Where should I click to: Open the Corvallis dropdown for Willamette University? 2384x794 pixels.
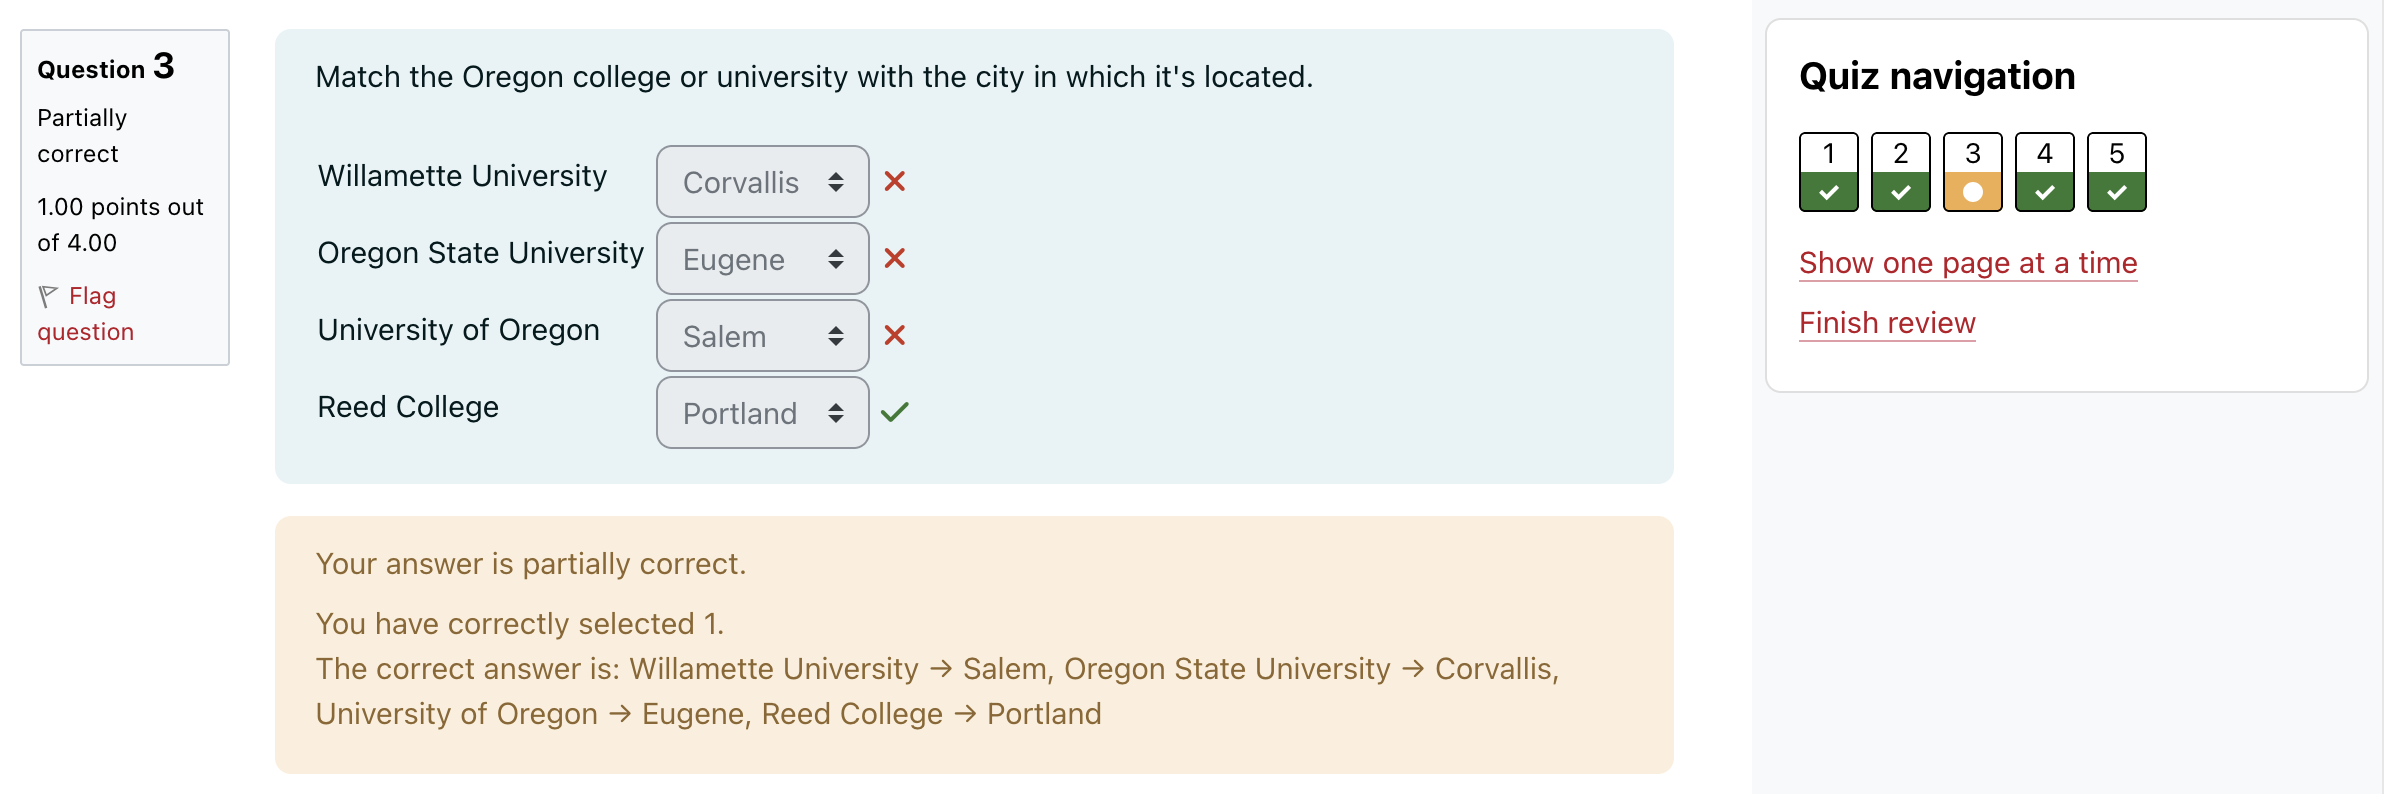(x=762, y=182)
